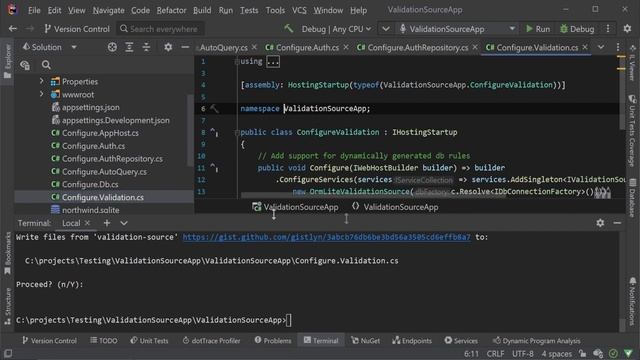Close the Configure.Validation.cs tab
The image size is (640, 360).
point(585,47)
